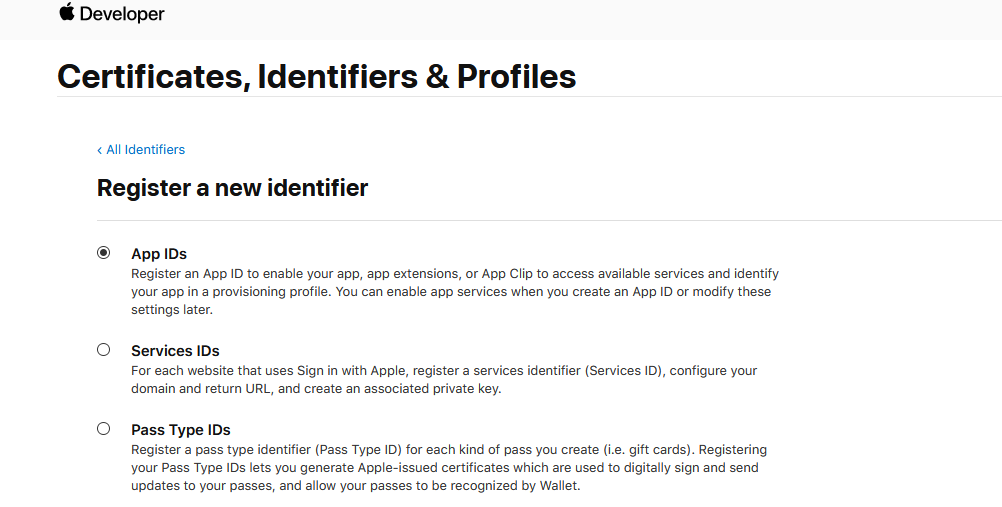The height and width of the screenshot is (507, 1002).
Task: Click the Apple logo icon
Action: click(67, 12)
